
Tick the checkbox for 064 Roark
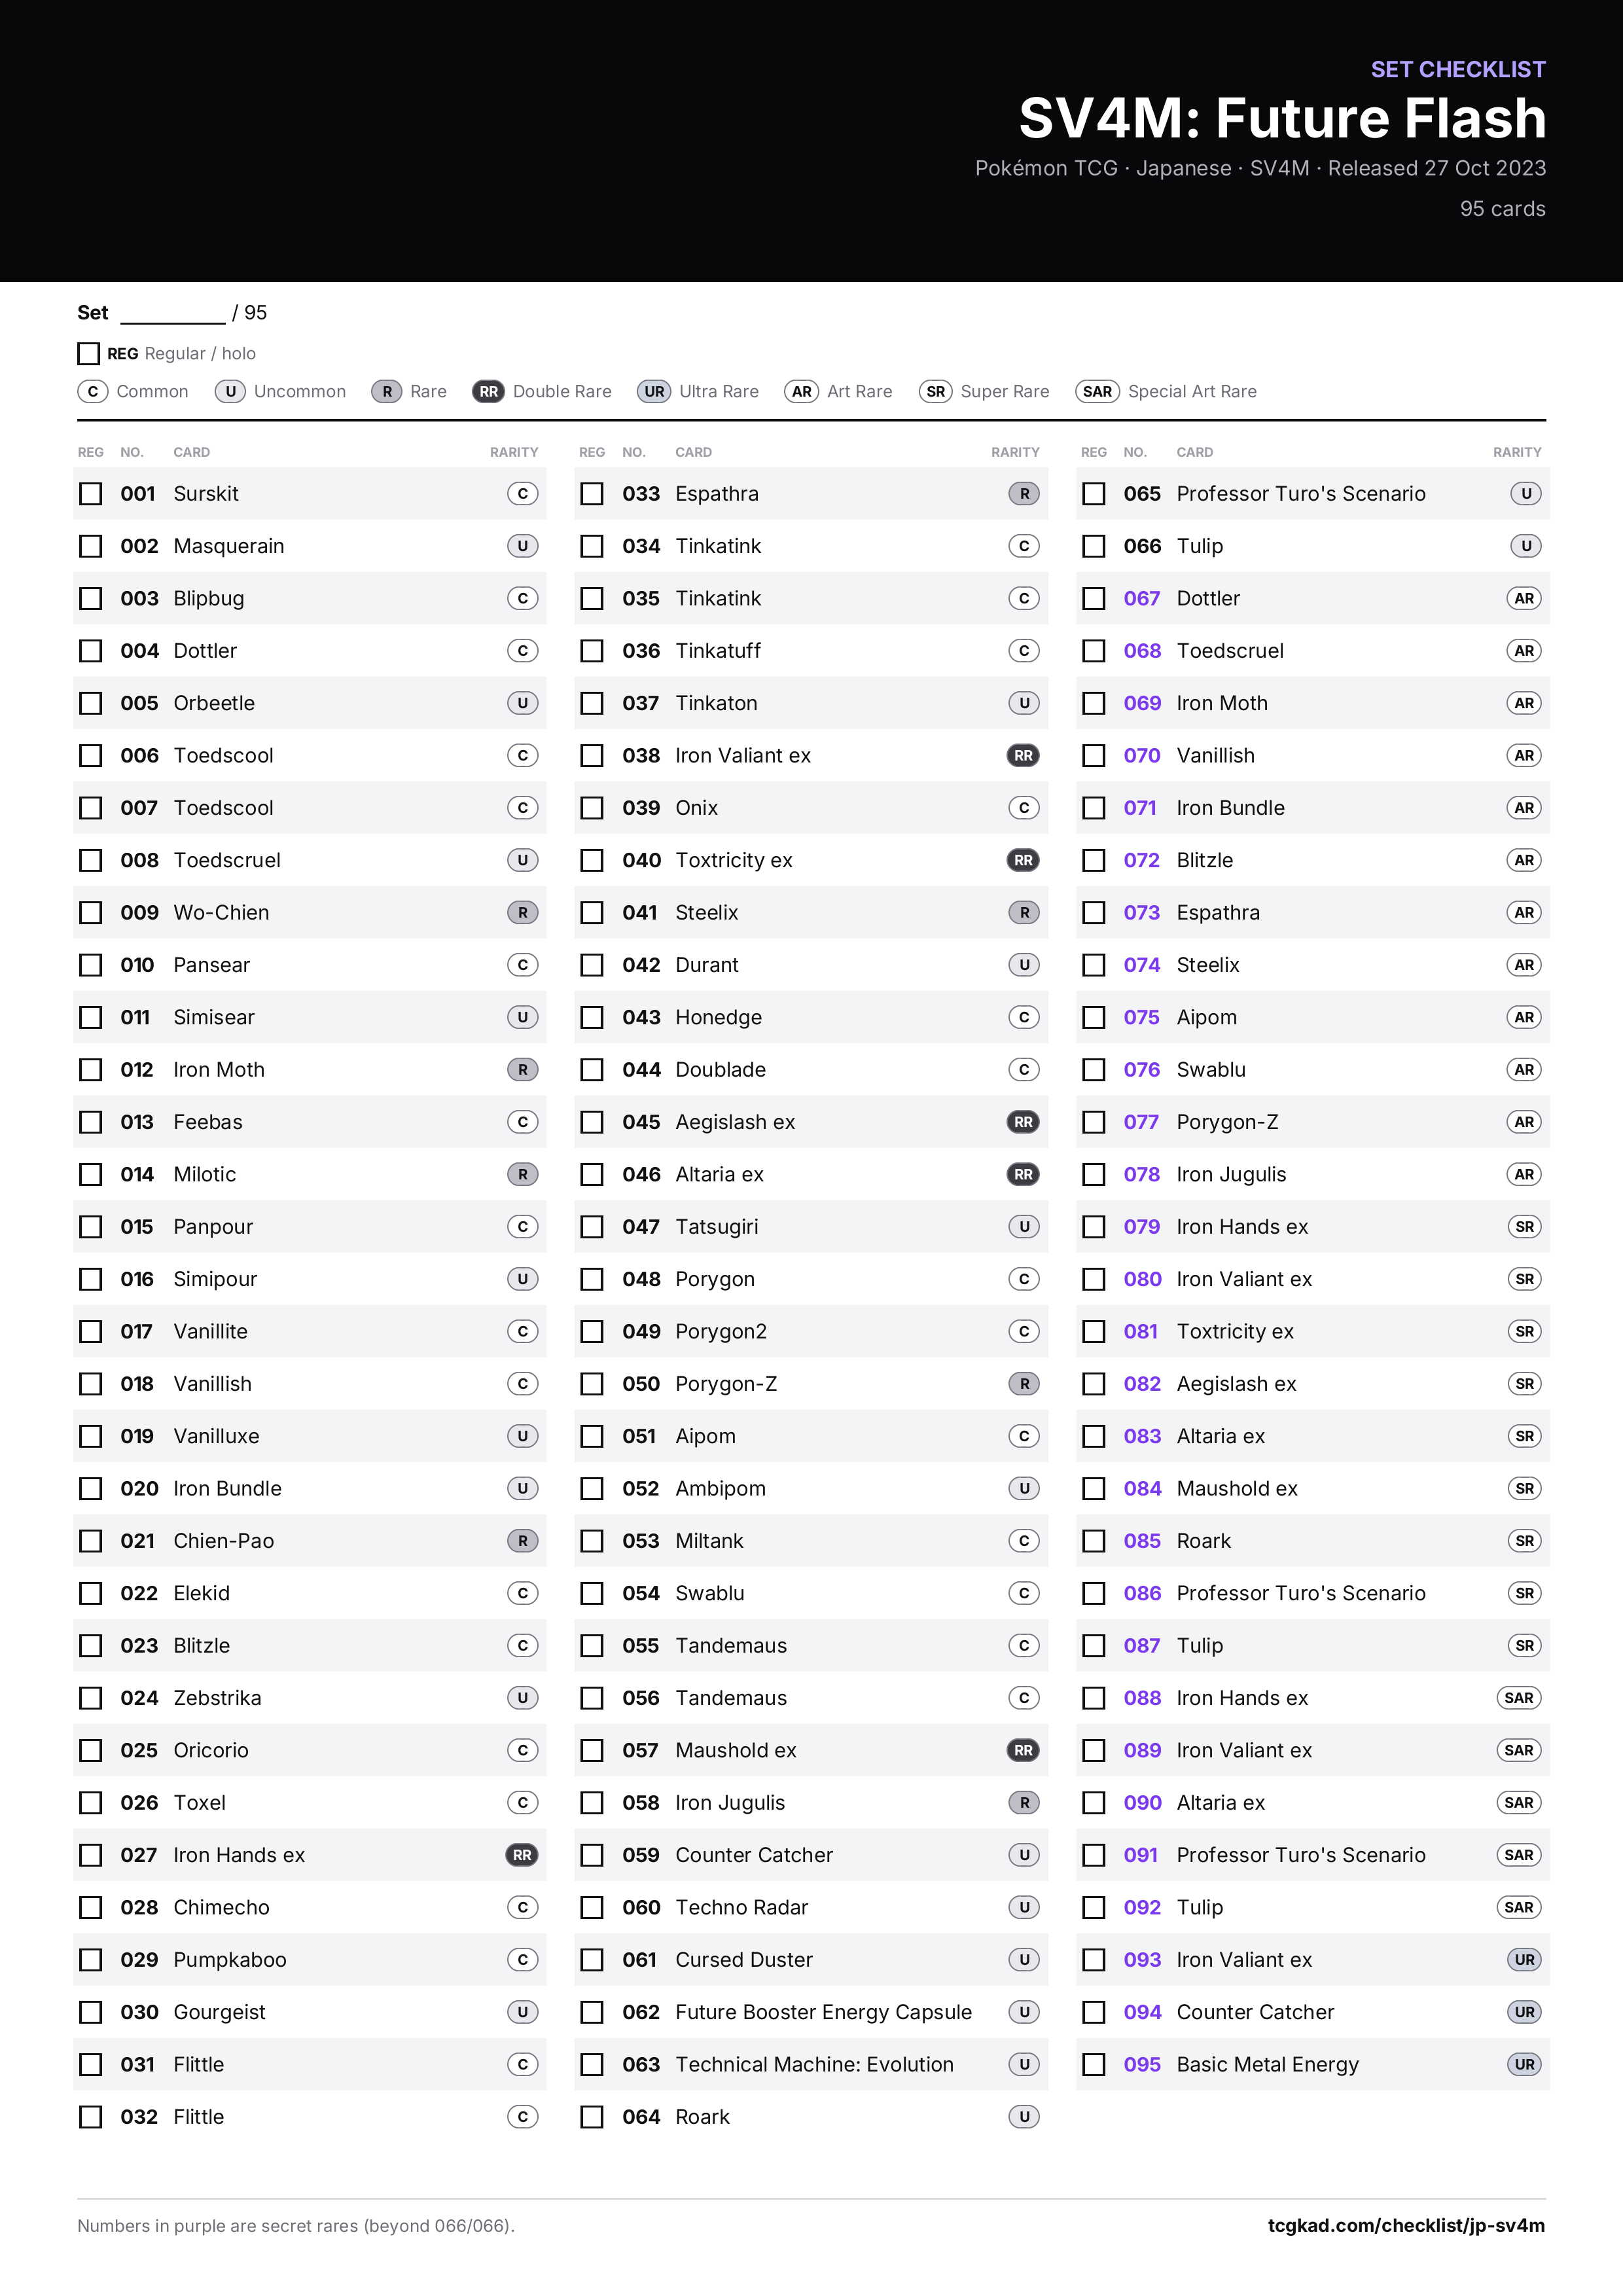592,2117
